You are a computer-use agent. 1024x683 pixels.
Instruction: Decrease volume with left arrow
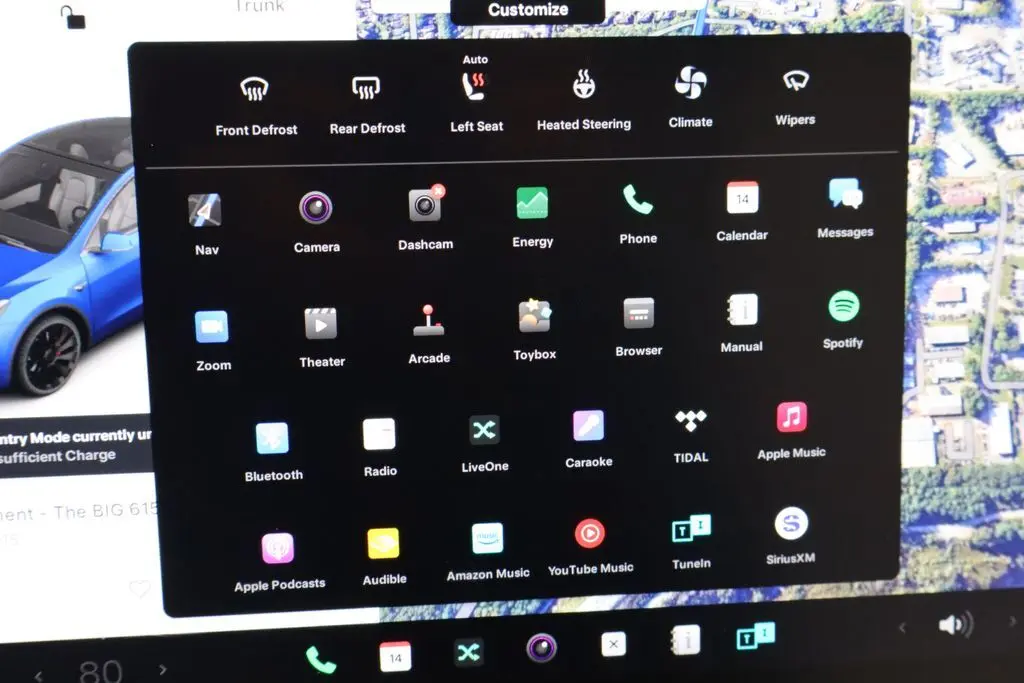[903, 628]
